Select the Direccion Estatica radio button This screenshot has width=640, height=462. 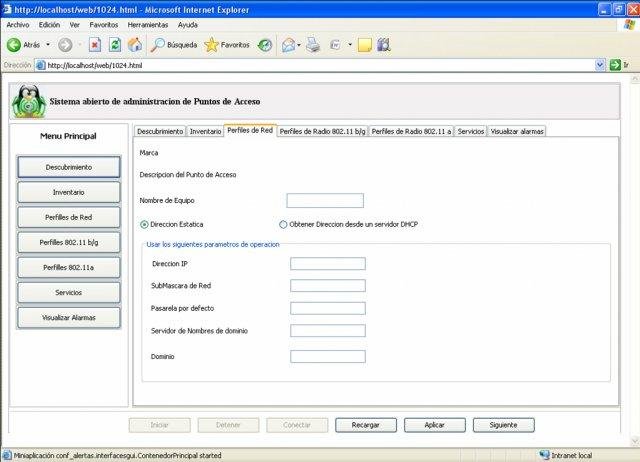(x=144, y=224)
